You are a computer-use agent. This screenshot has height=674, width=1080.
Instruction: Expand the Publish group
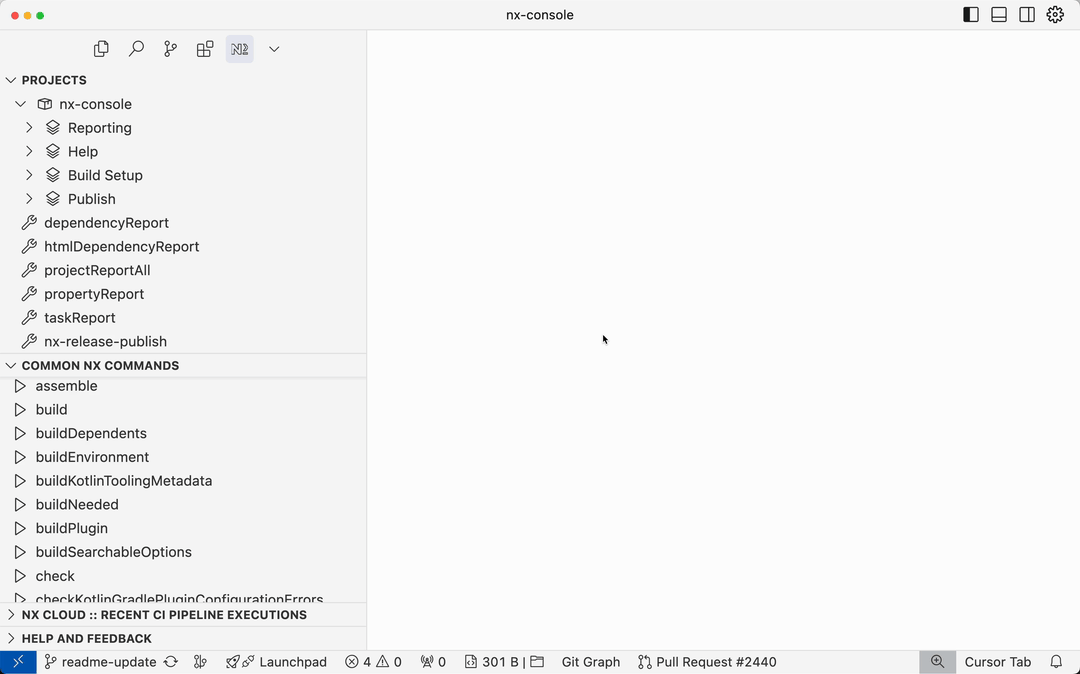click(x=29, y=199)
